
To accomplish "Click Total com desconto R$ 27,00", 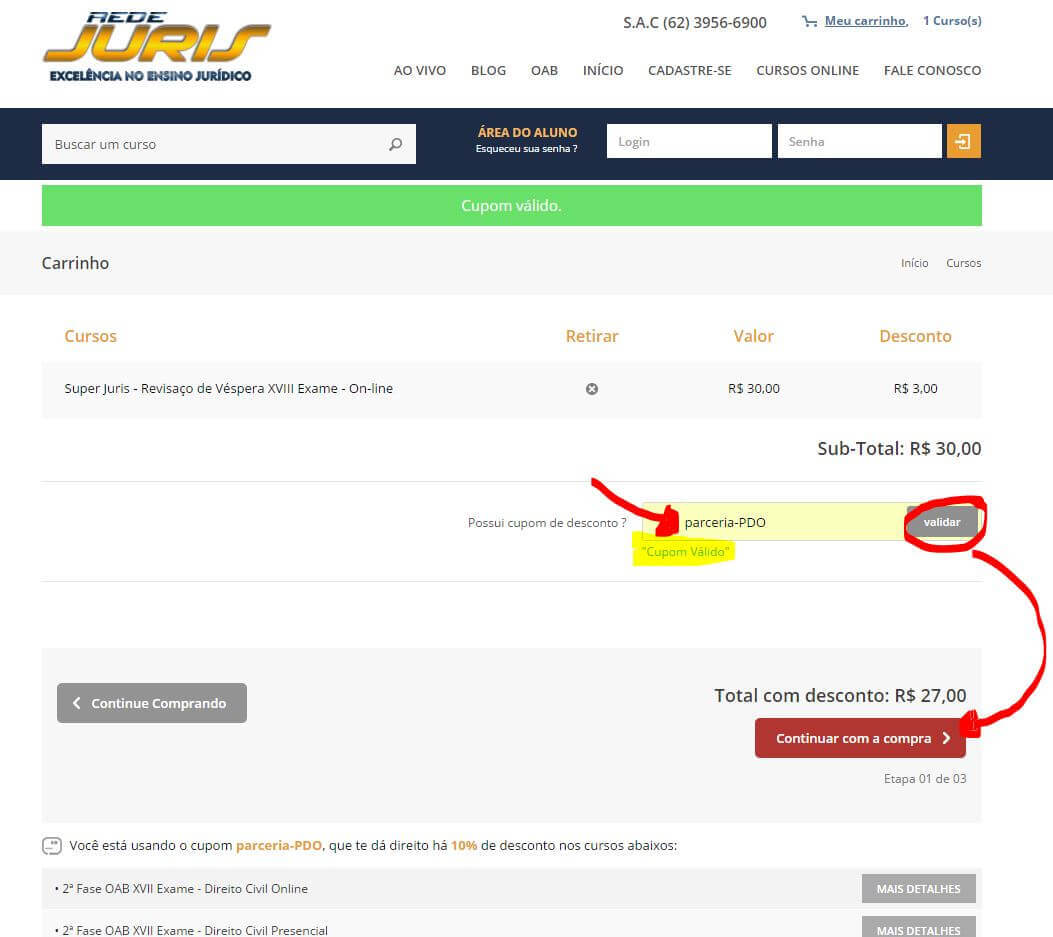I will pos(840,695).
